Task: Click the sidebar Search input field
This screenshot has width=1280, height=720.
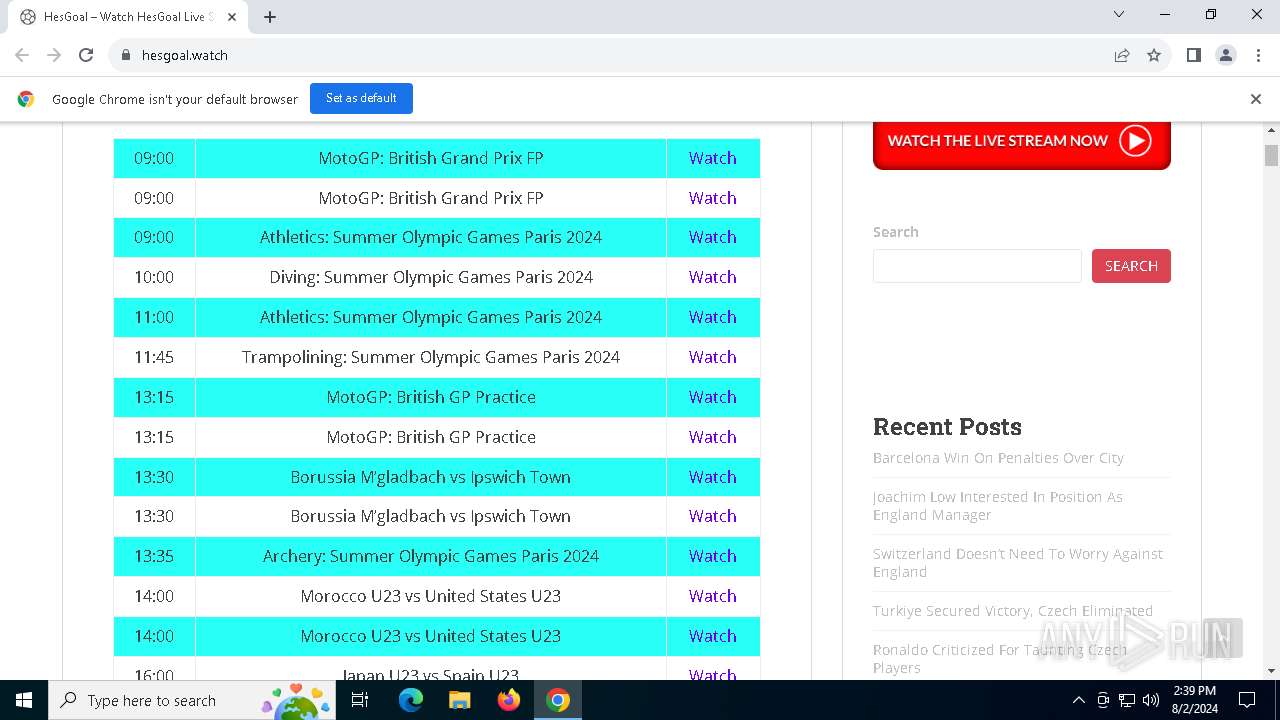Action: pos(977,266)
